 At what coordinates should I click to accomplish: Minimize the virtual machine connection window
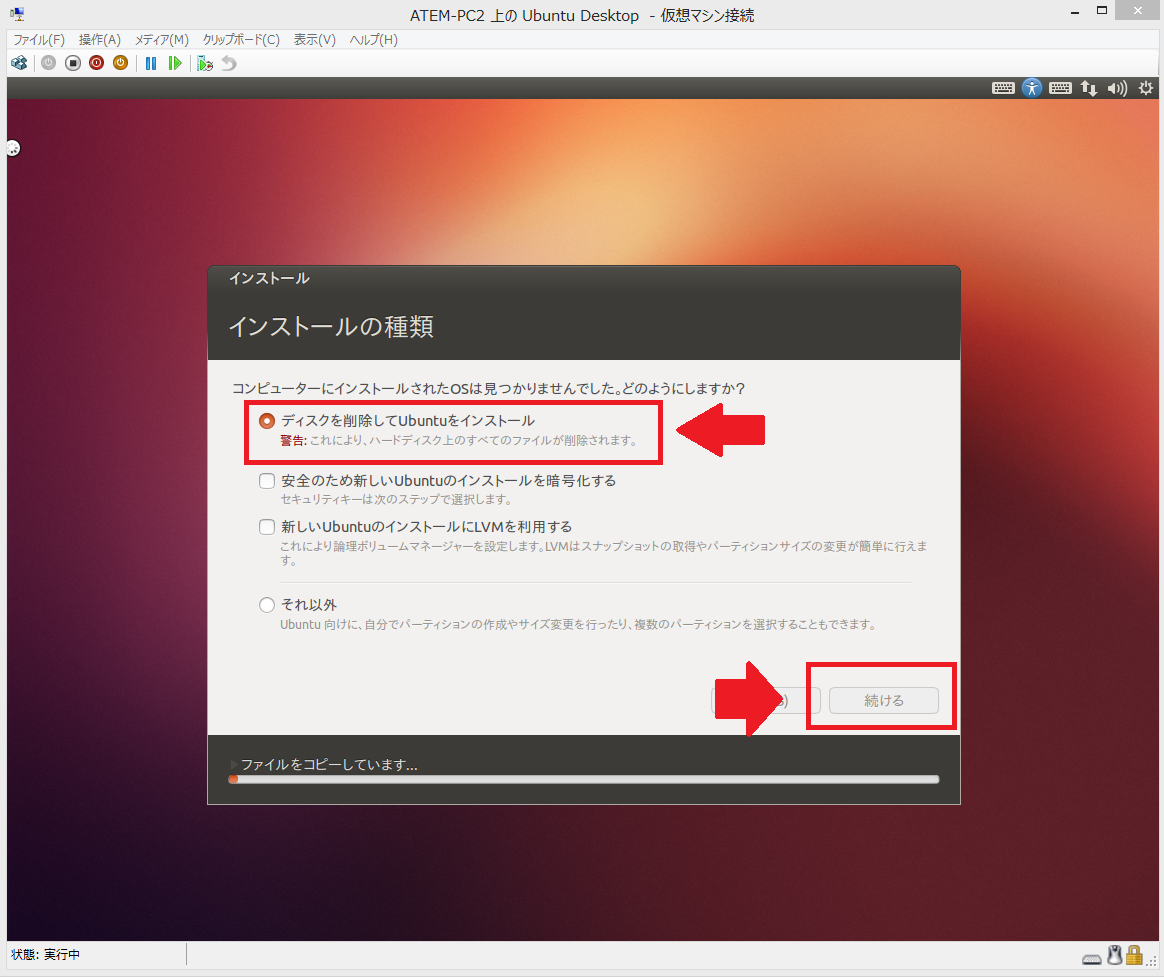point(1074,13)
